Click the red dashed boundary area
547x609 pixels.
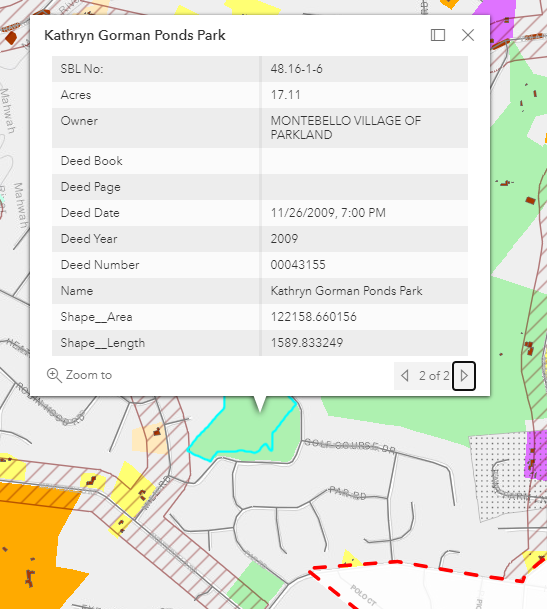pos(427,586)
